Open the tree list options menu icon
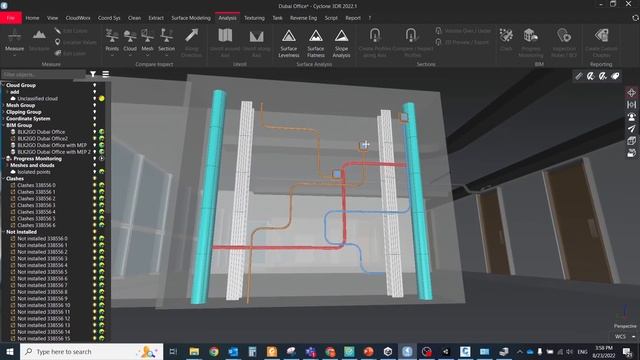640x360 pixels. (105, 74)
